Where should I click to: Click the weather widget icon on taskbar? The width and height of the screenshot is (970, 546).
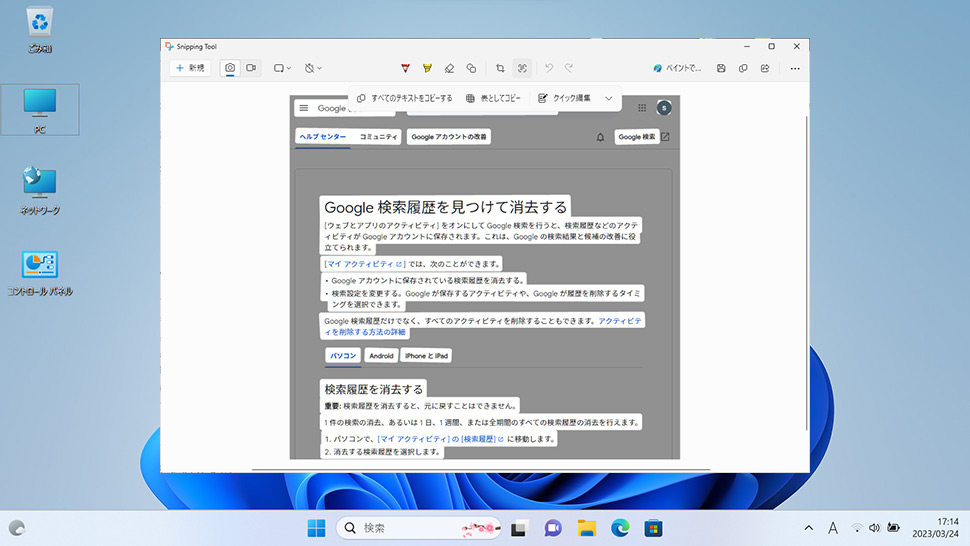coord(17,528)
